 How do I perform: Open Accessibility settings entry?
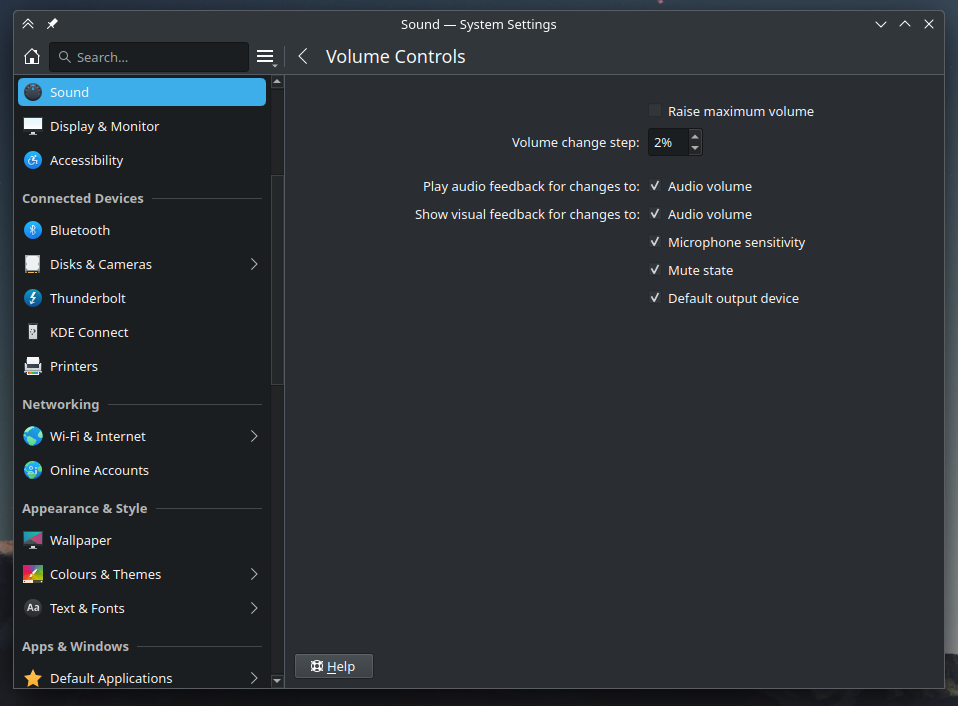[86, 160]
